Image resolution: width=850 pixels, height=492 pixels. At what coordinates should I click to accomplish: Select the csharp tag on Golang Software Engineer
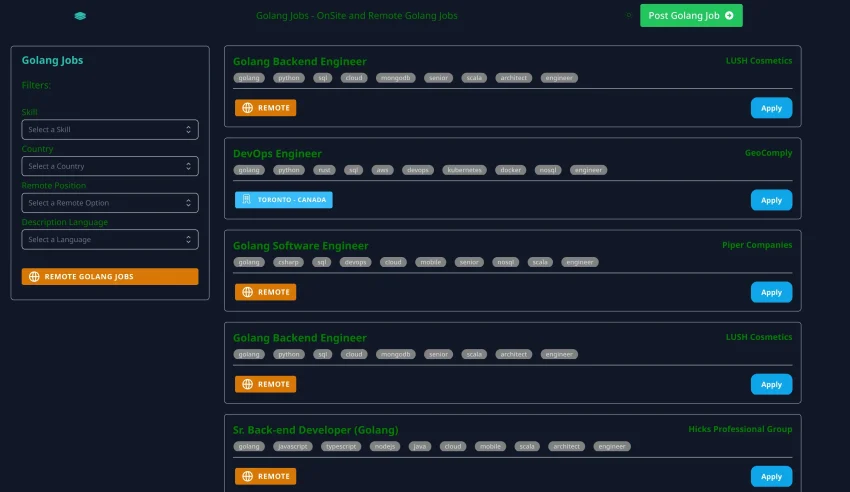[288, 262]
